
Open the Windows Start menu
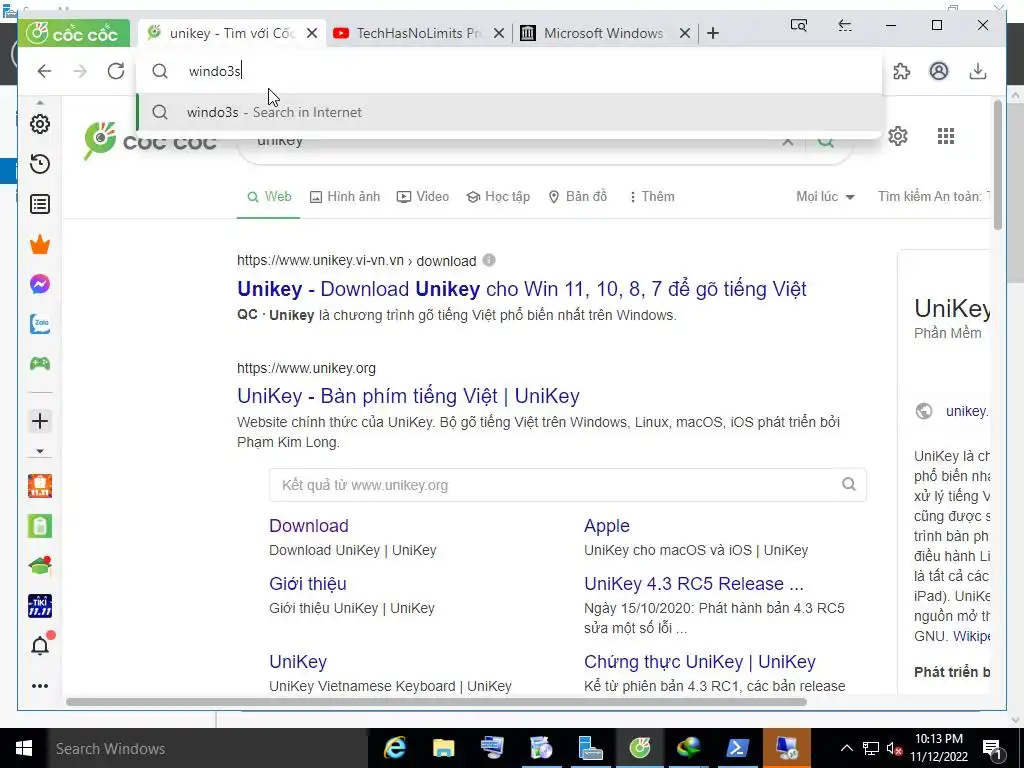pos(24,748)
